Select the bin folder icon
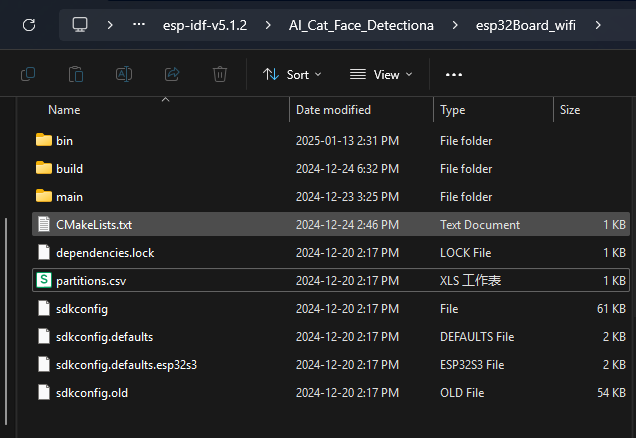The height and width of the screenshot is (438, 636). 44,140
